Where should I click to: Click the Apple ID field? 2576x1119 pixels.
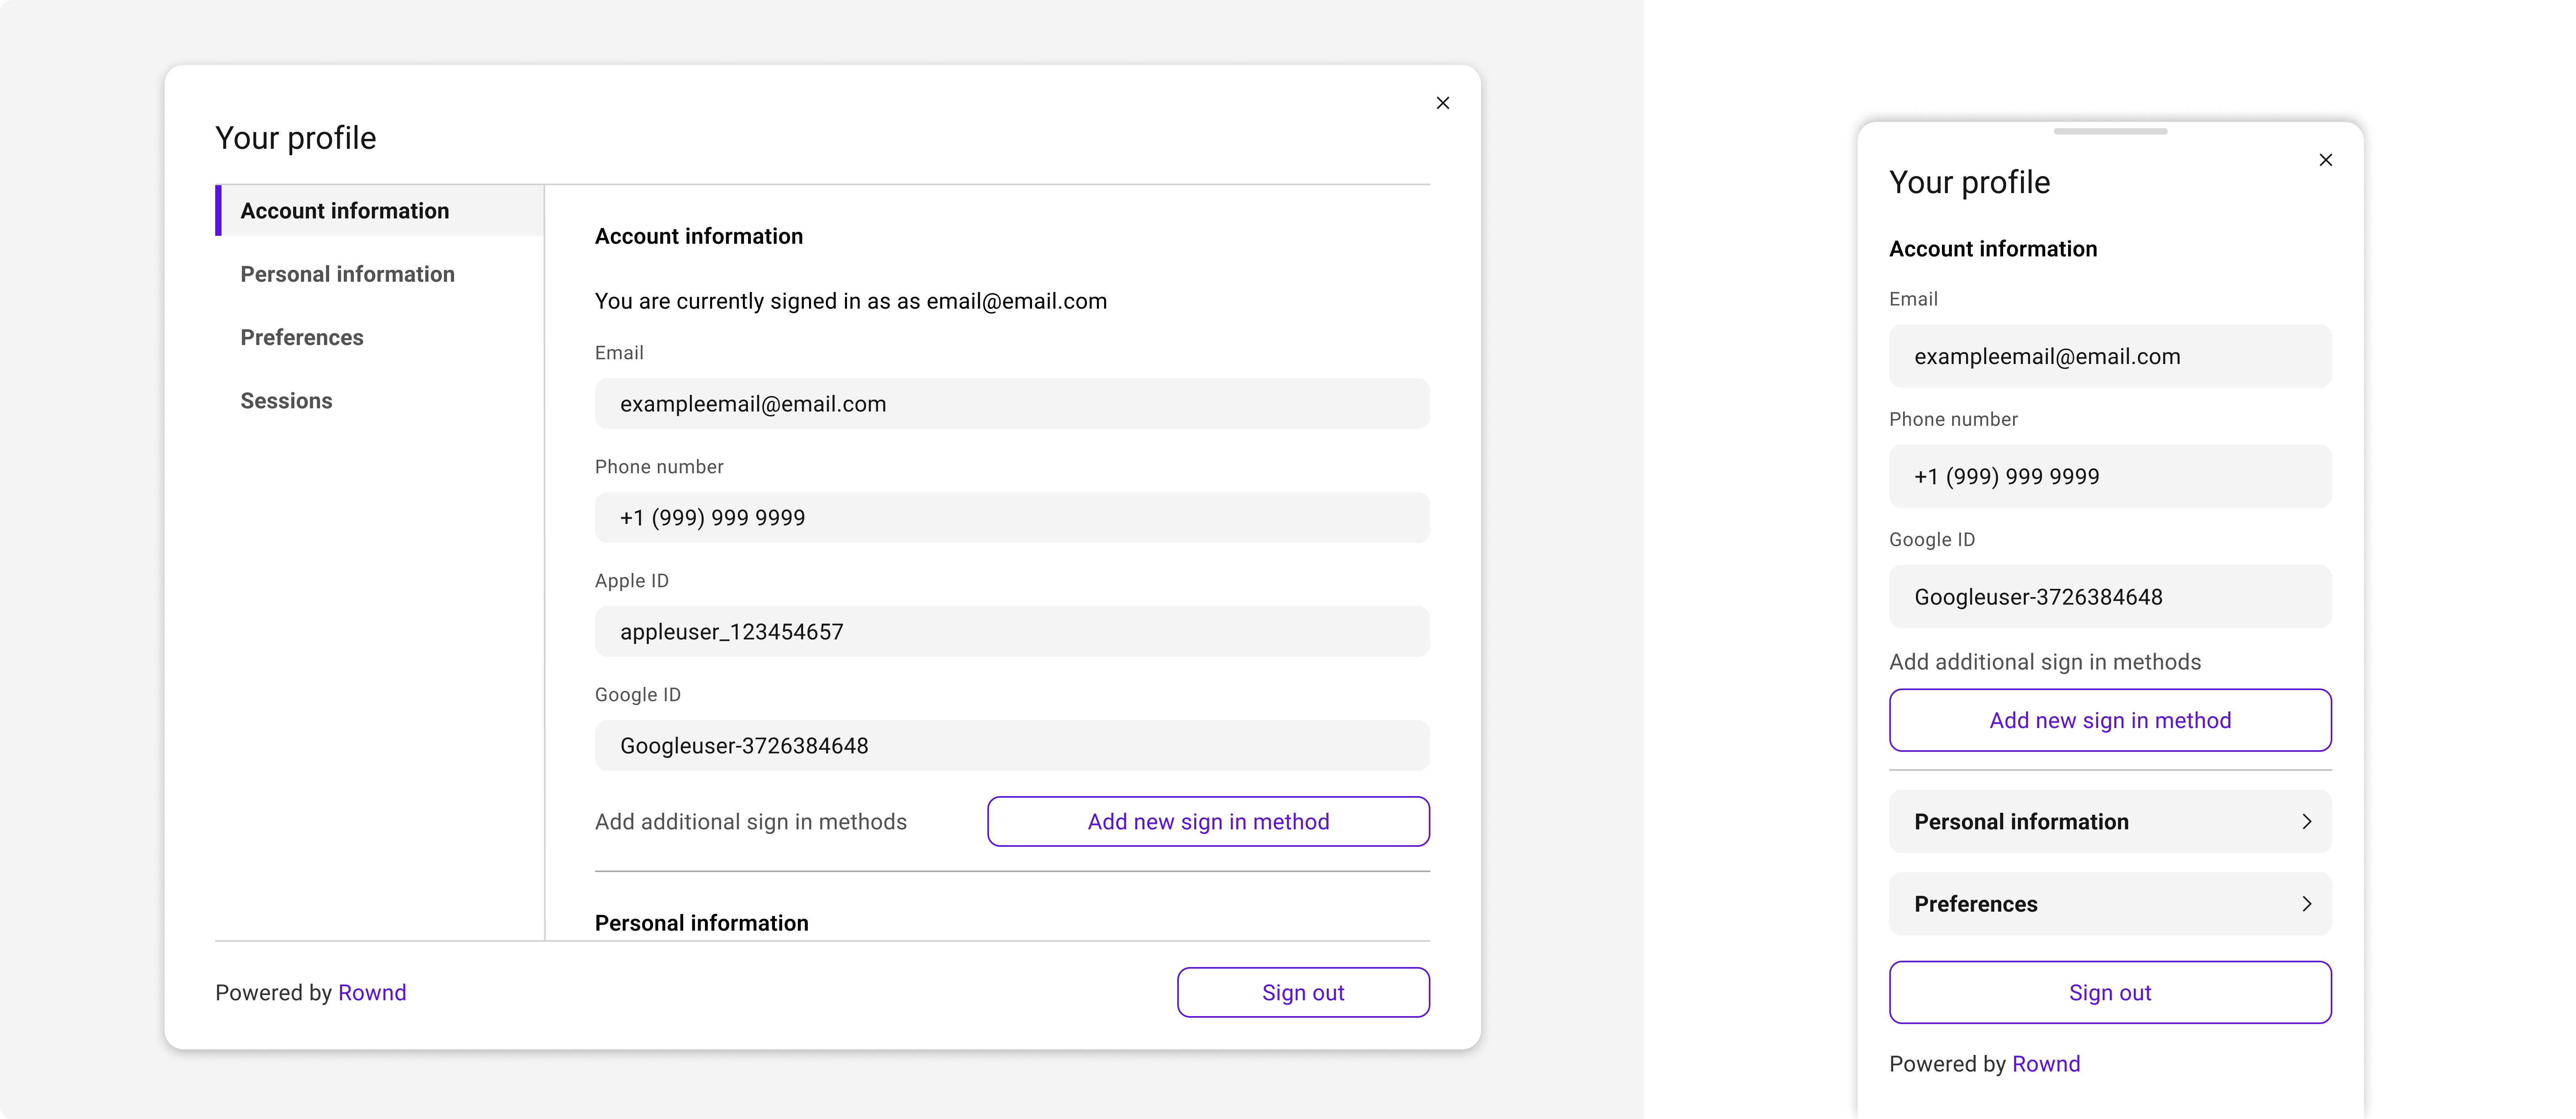point(1012,632)
